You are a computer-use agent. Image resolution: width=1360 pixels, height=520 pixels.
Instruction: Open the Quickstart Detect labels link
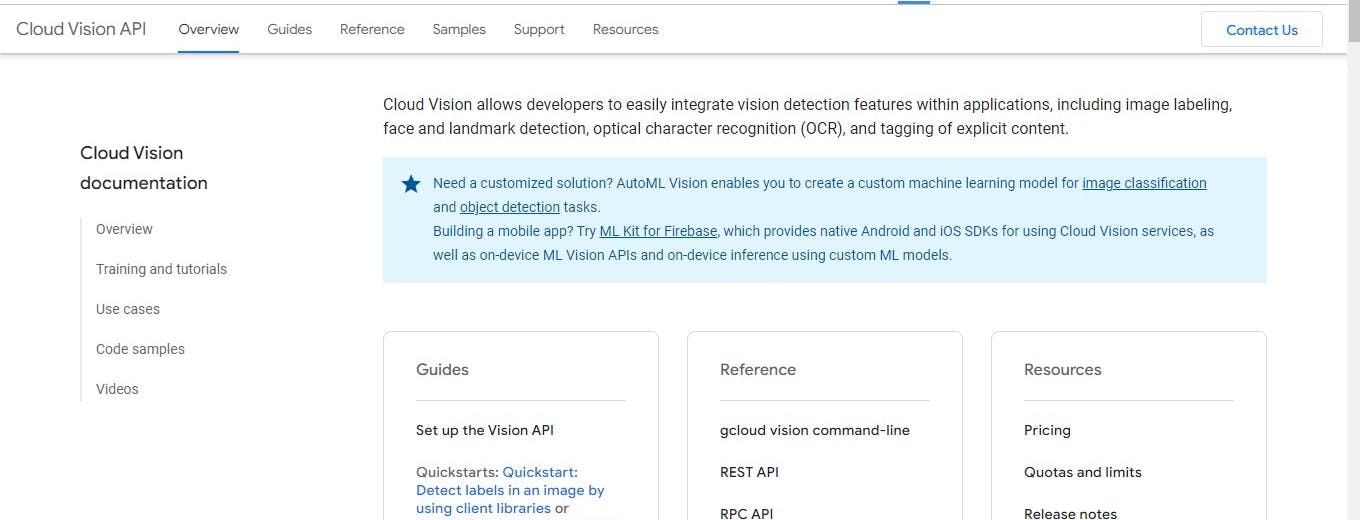(x=510, y=490)
